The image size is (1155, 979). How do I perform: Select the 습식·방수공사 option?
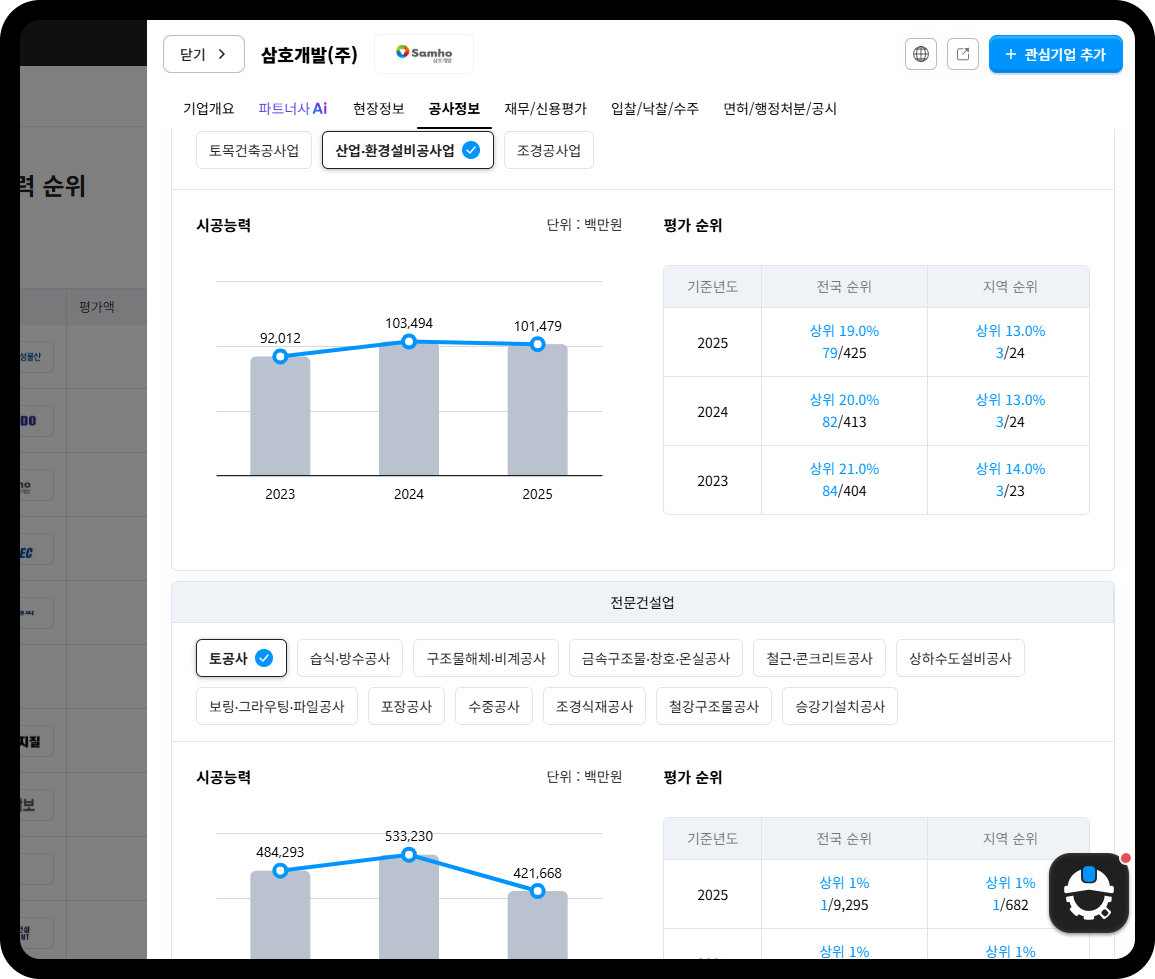pyautogui.click(x=350, y=658)
